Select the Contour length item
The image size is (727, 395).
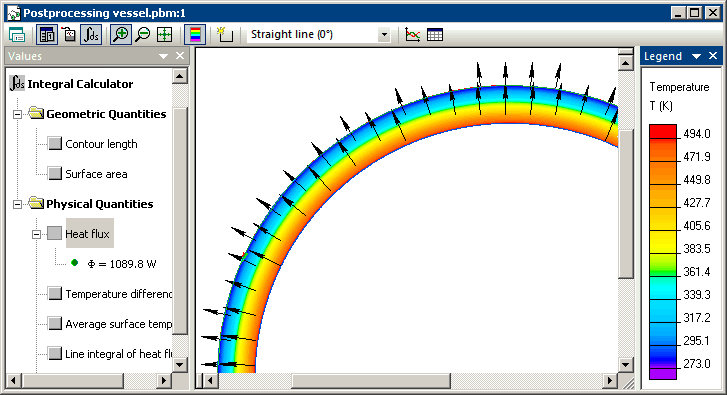[x=101, y=144]
